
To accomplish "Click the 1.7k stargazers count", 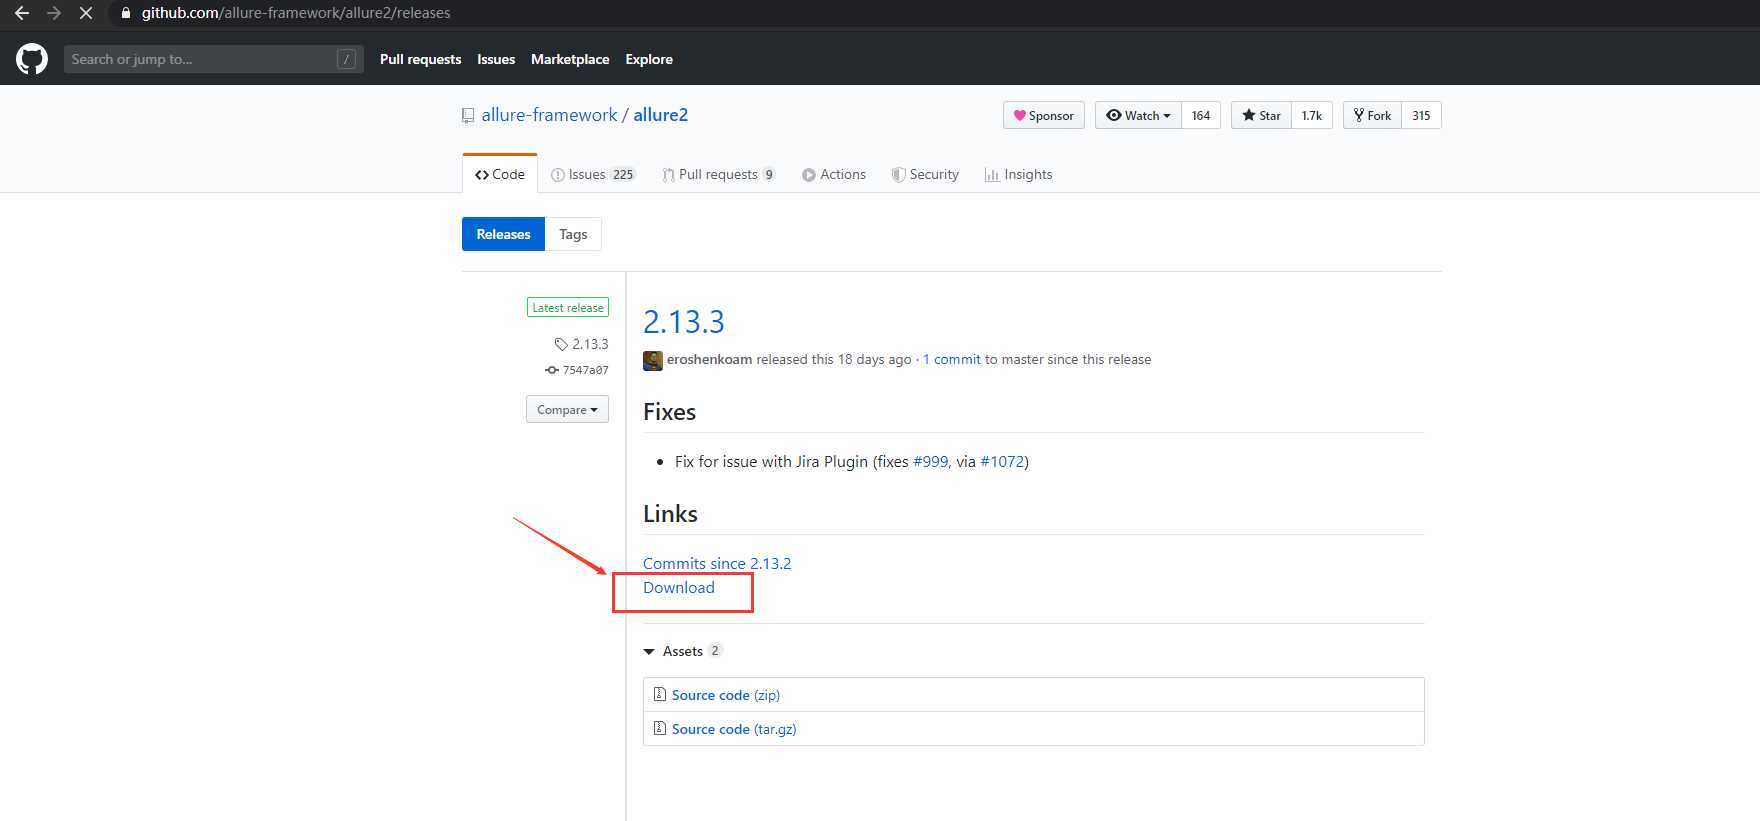I will 1312,115.
